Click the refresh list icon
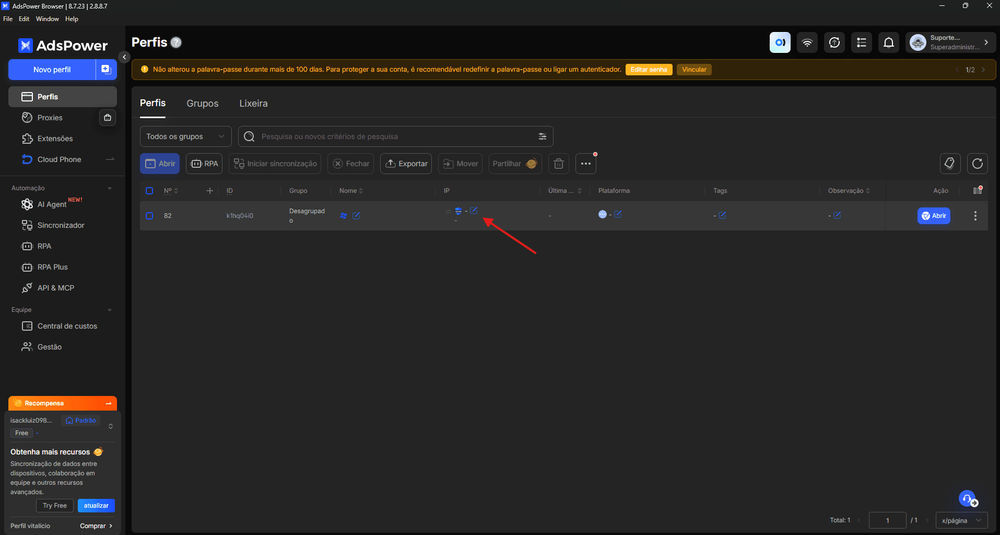 (977, 164)
